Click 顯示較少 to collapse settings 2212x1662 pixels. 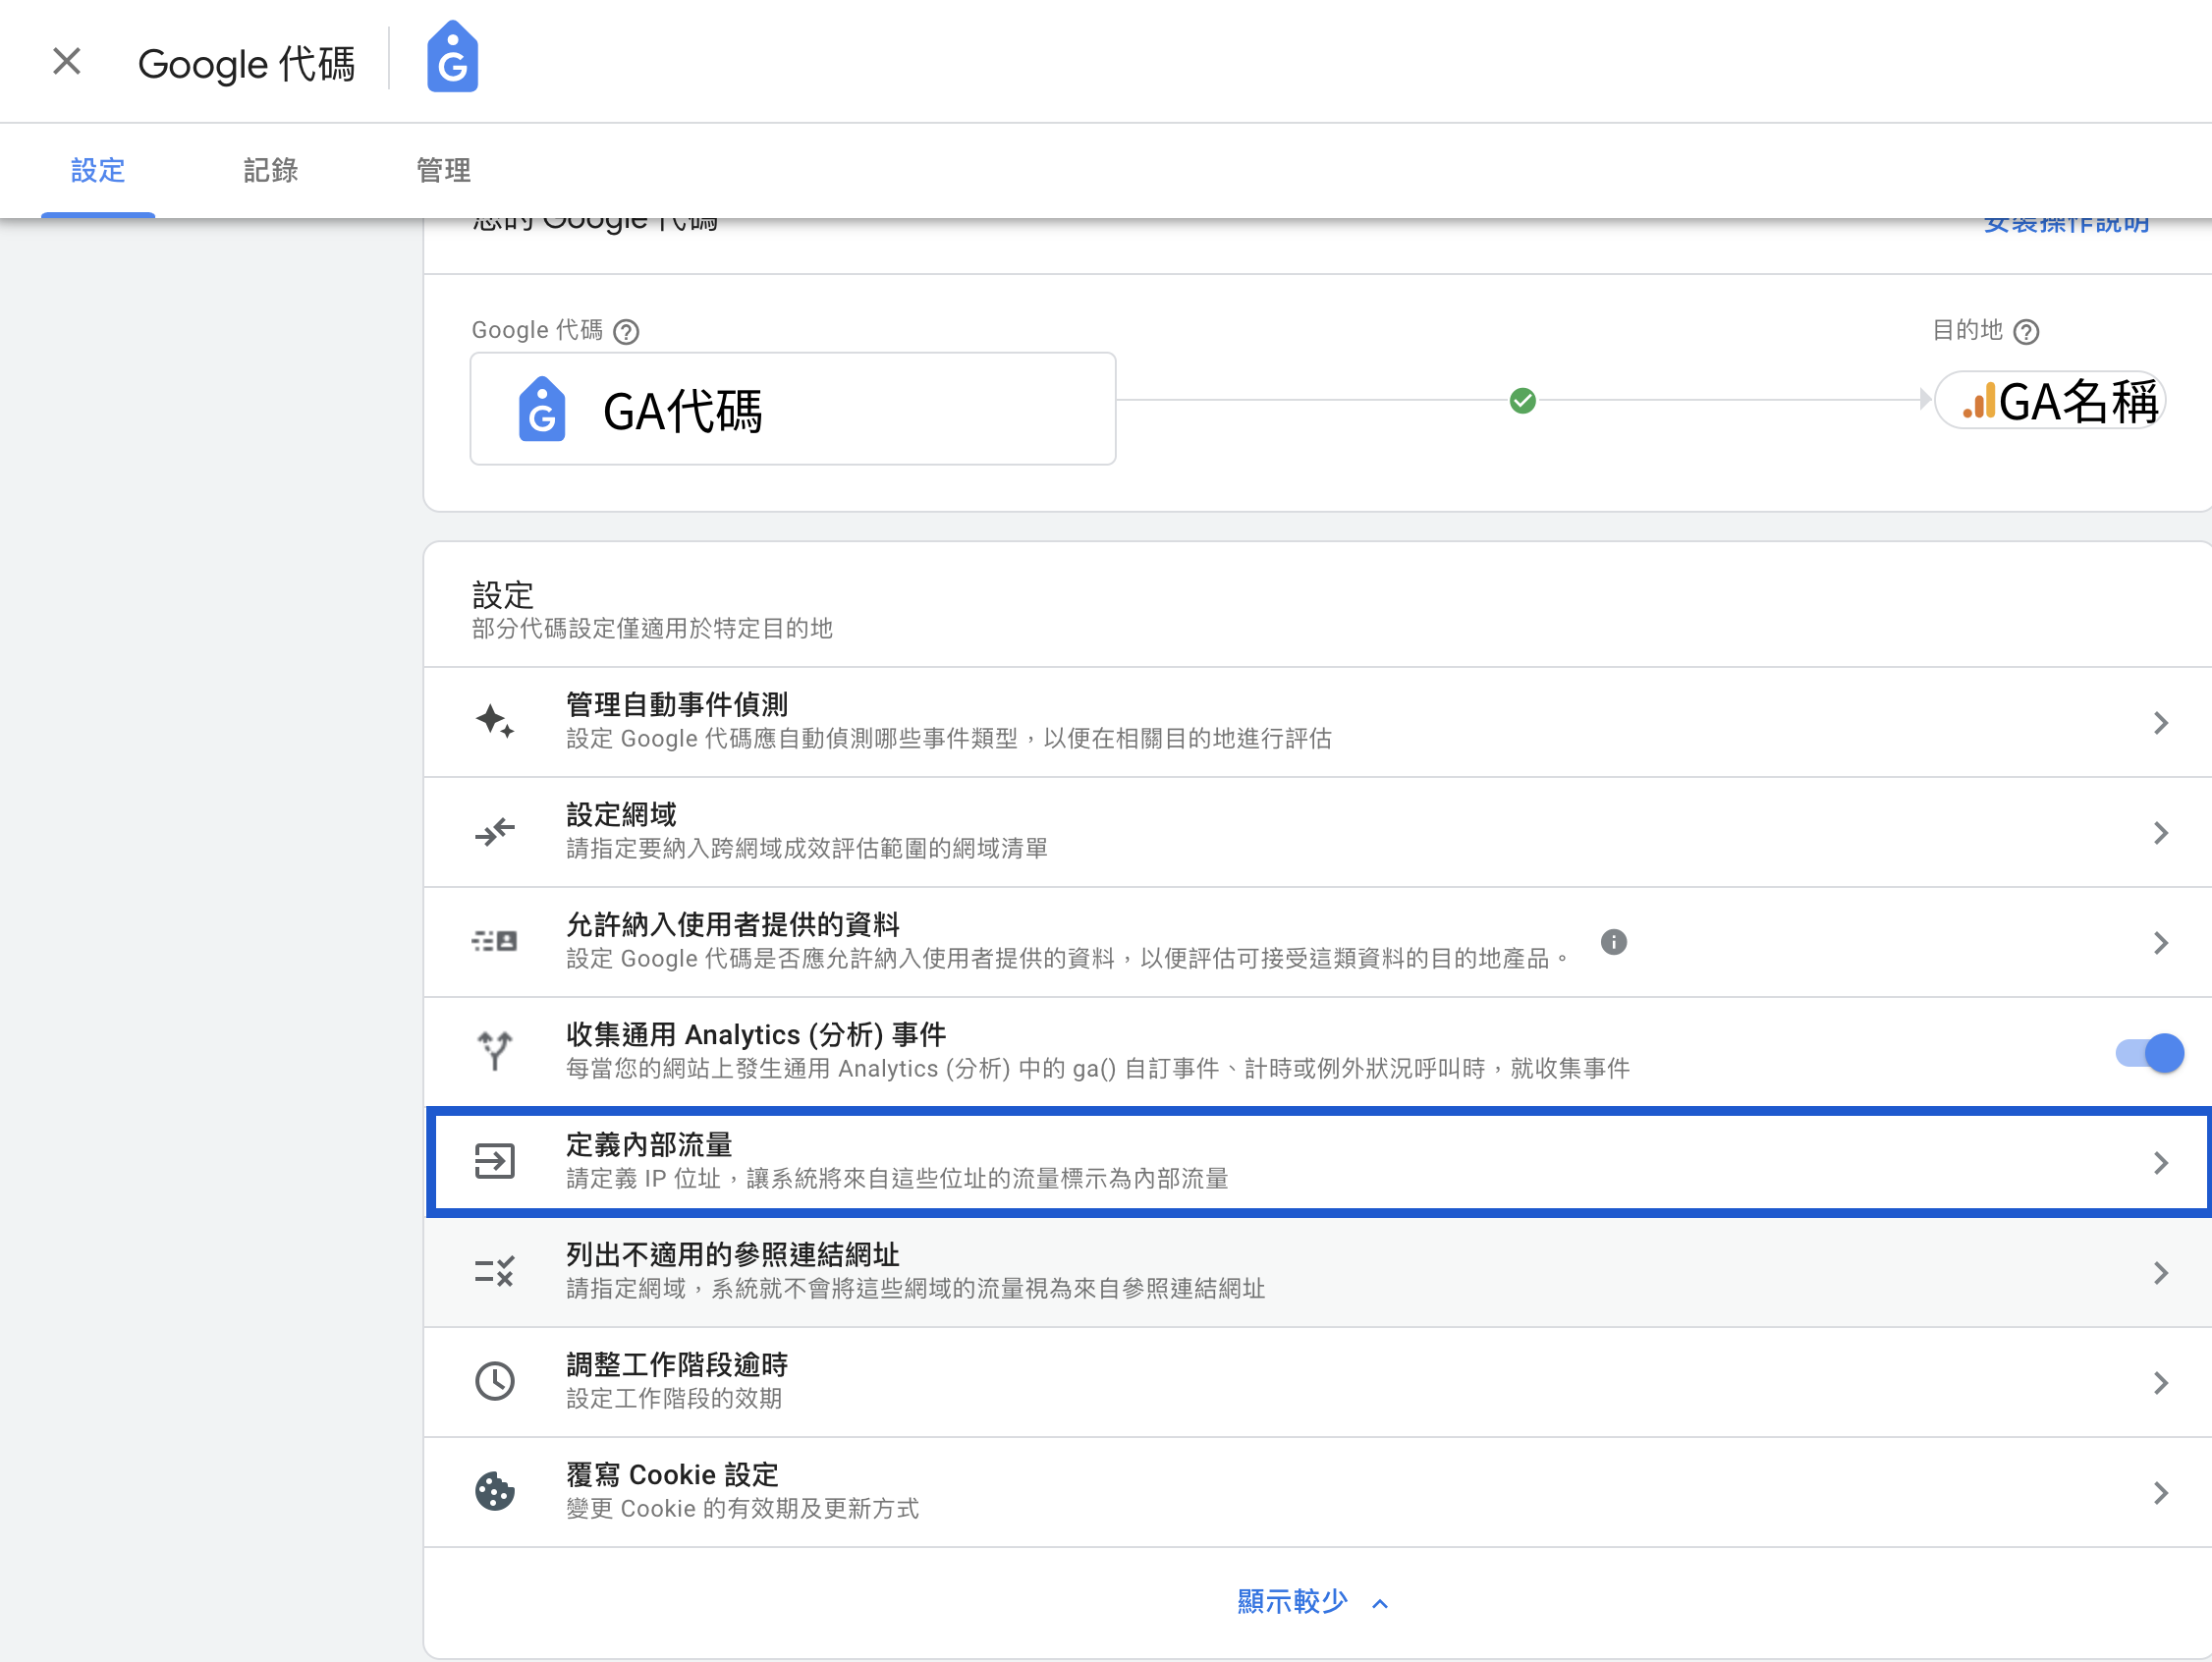click(1292, 1602)
